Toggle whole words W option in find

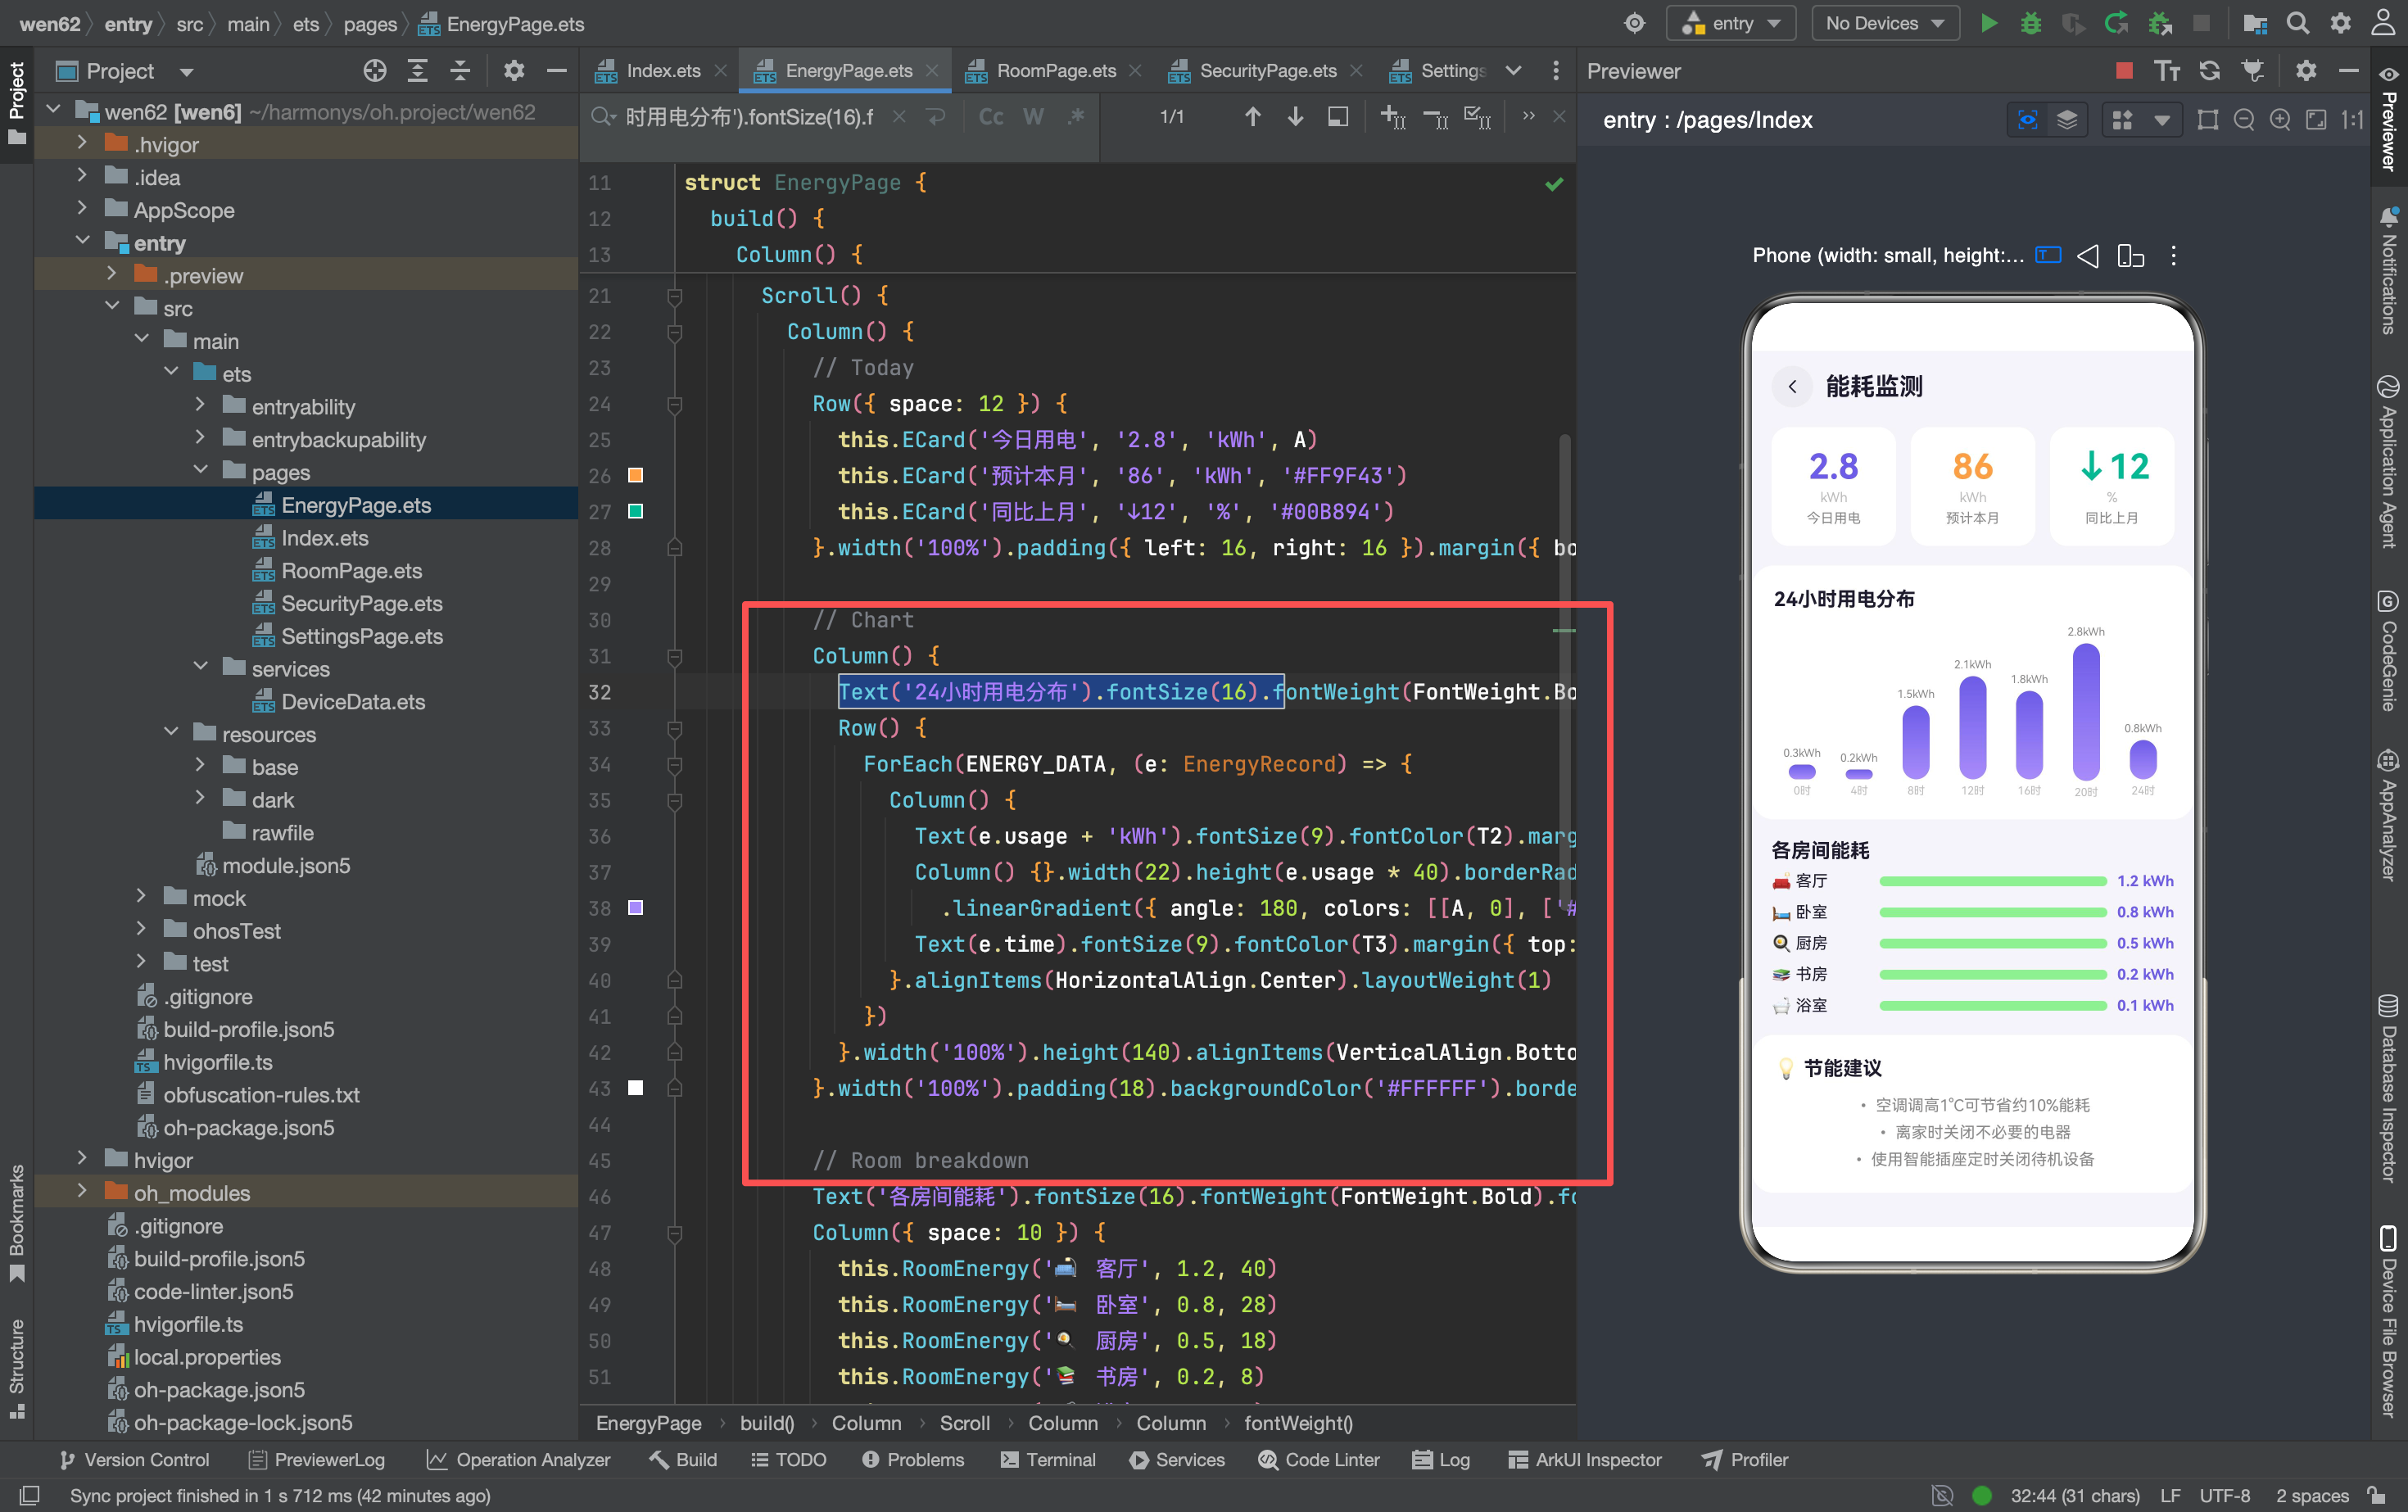pos(1033,117)
